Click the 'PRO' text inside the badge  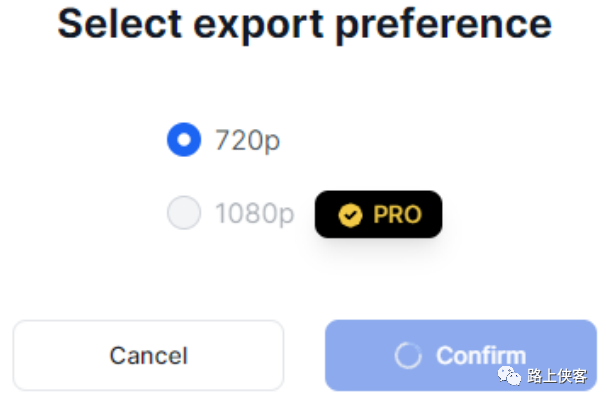coord(397,214)
